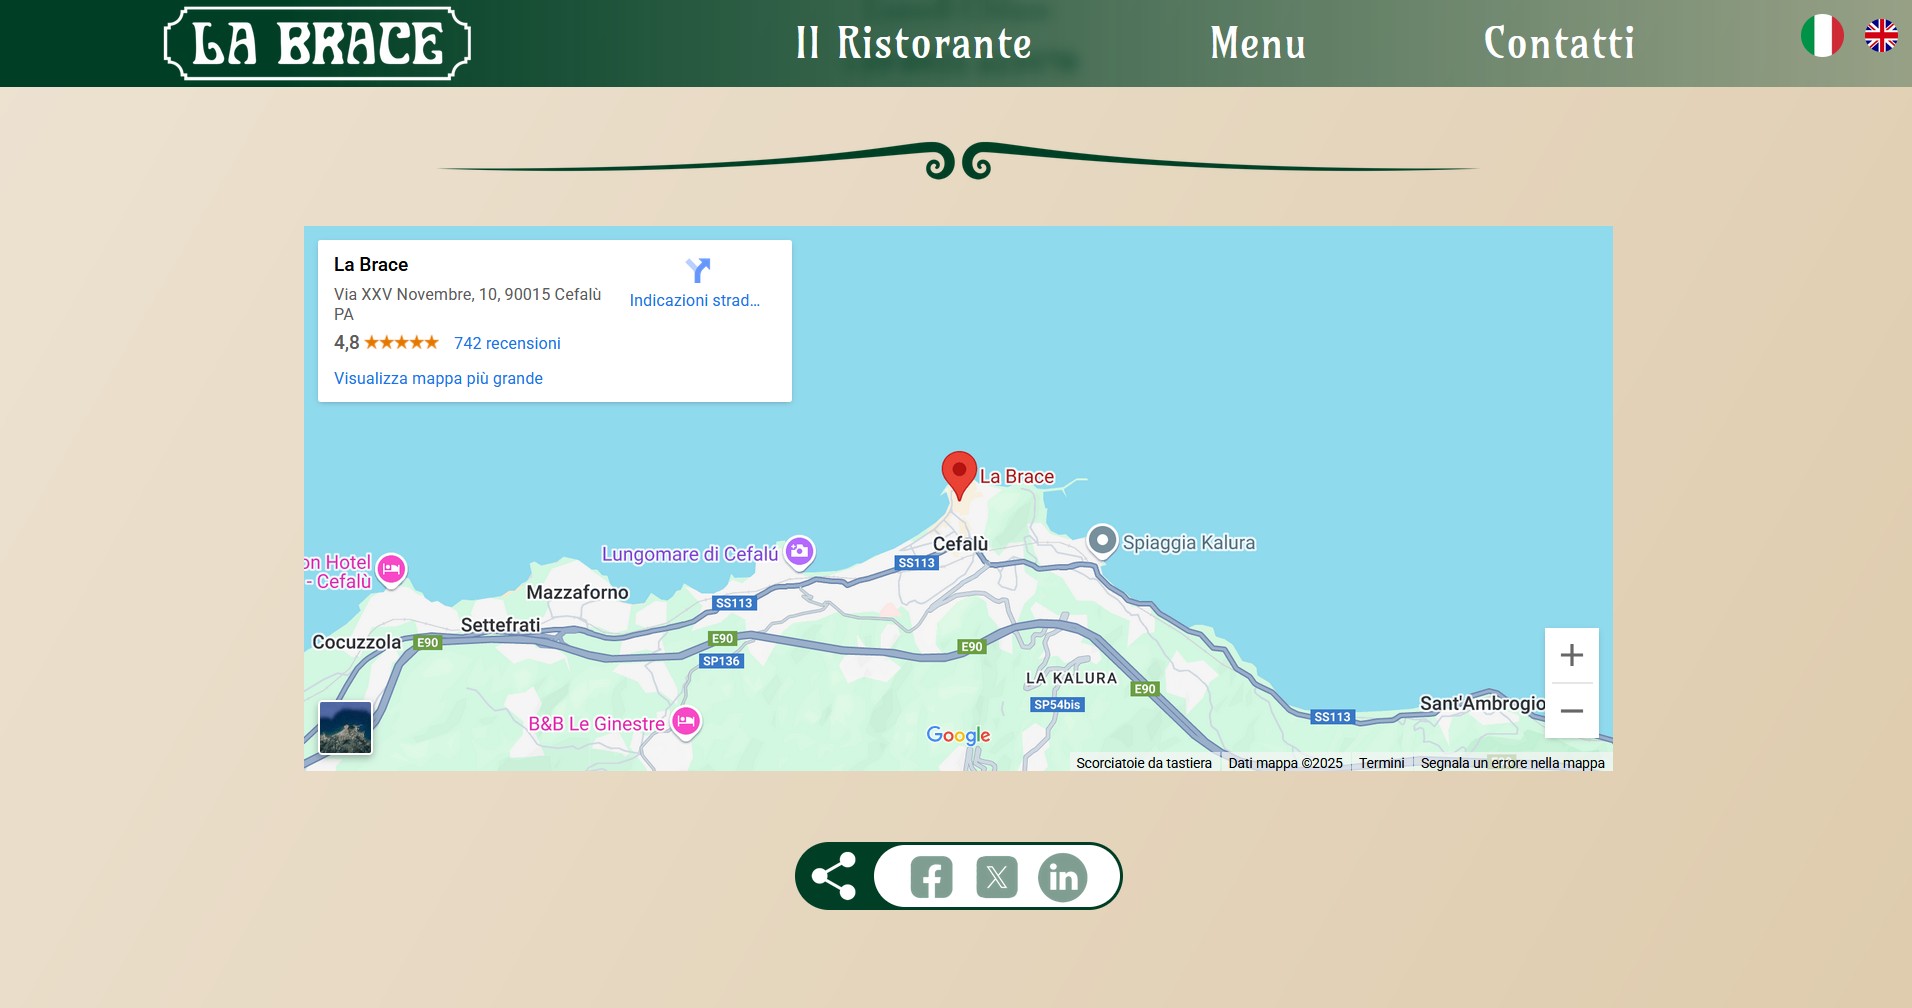1912x1008 pixels.
Task: Share the page on Facebook
Action: coord(931,877)
